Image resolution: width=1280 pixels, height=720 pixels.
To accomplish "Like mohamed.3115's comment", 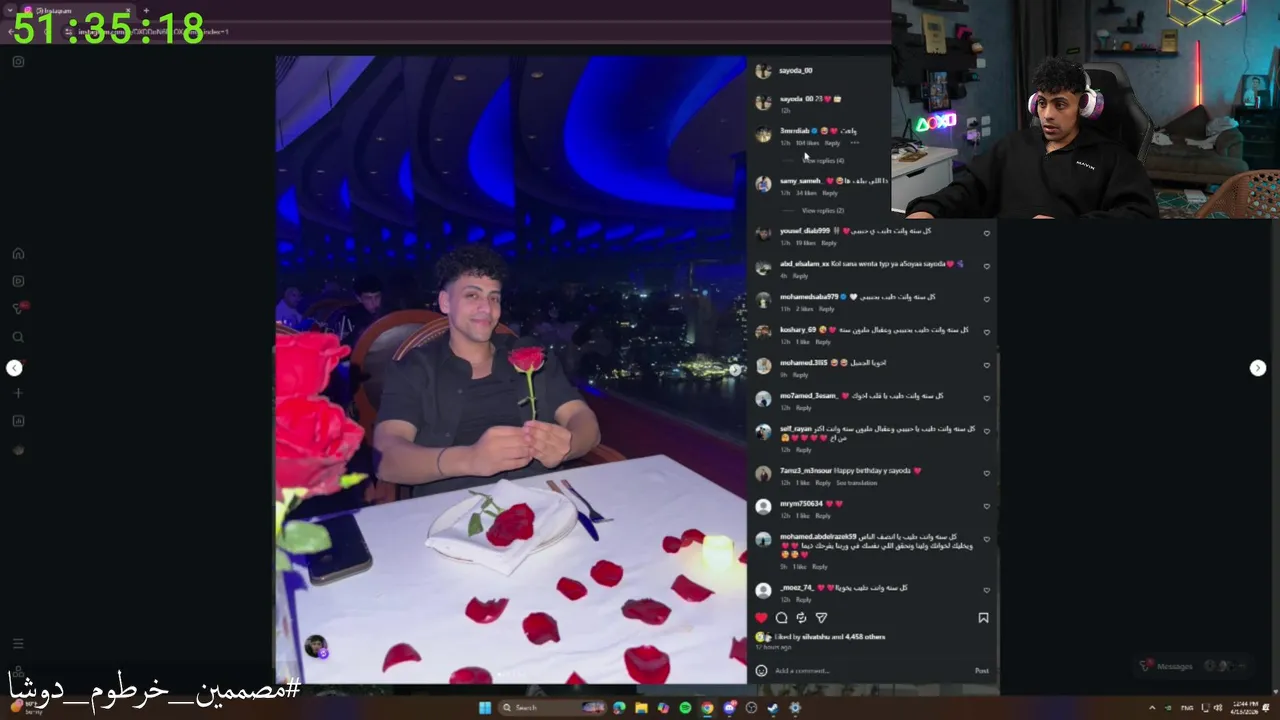I will (986, 365).
